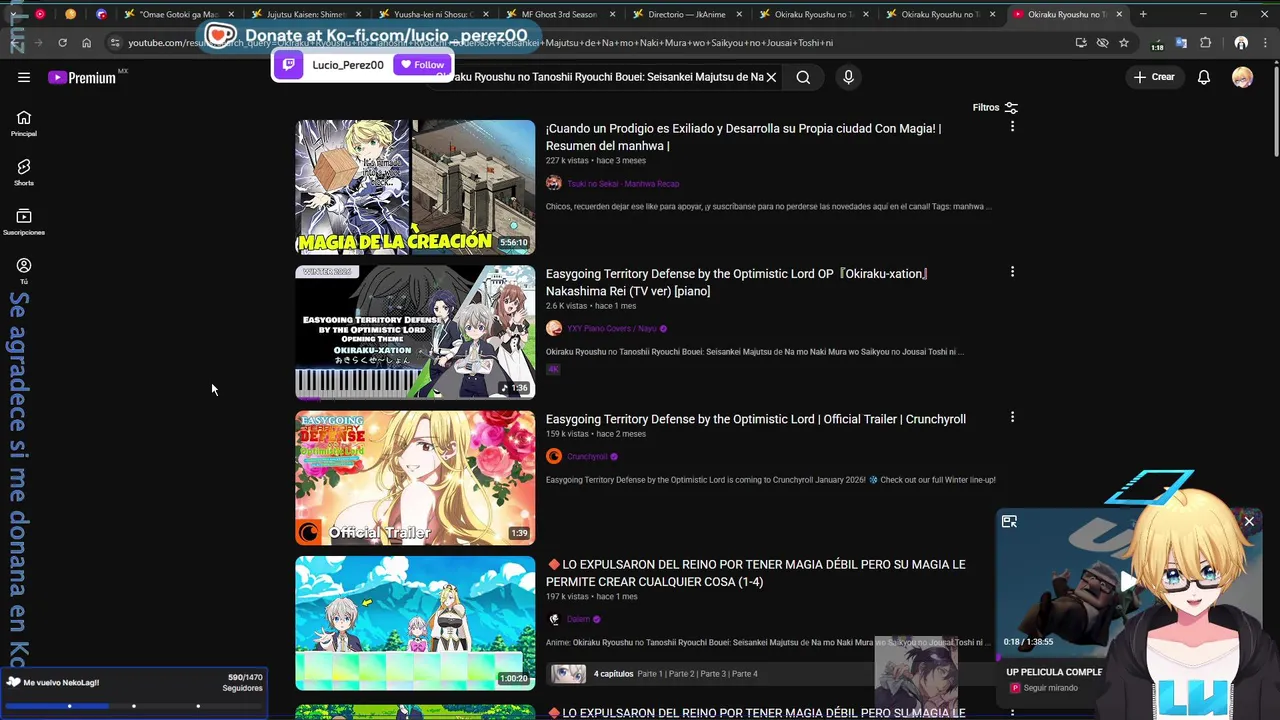Go to Principal in the sidebar
This screenshot has width=1280, height=720.
[24, 123]
